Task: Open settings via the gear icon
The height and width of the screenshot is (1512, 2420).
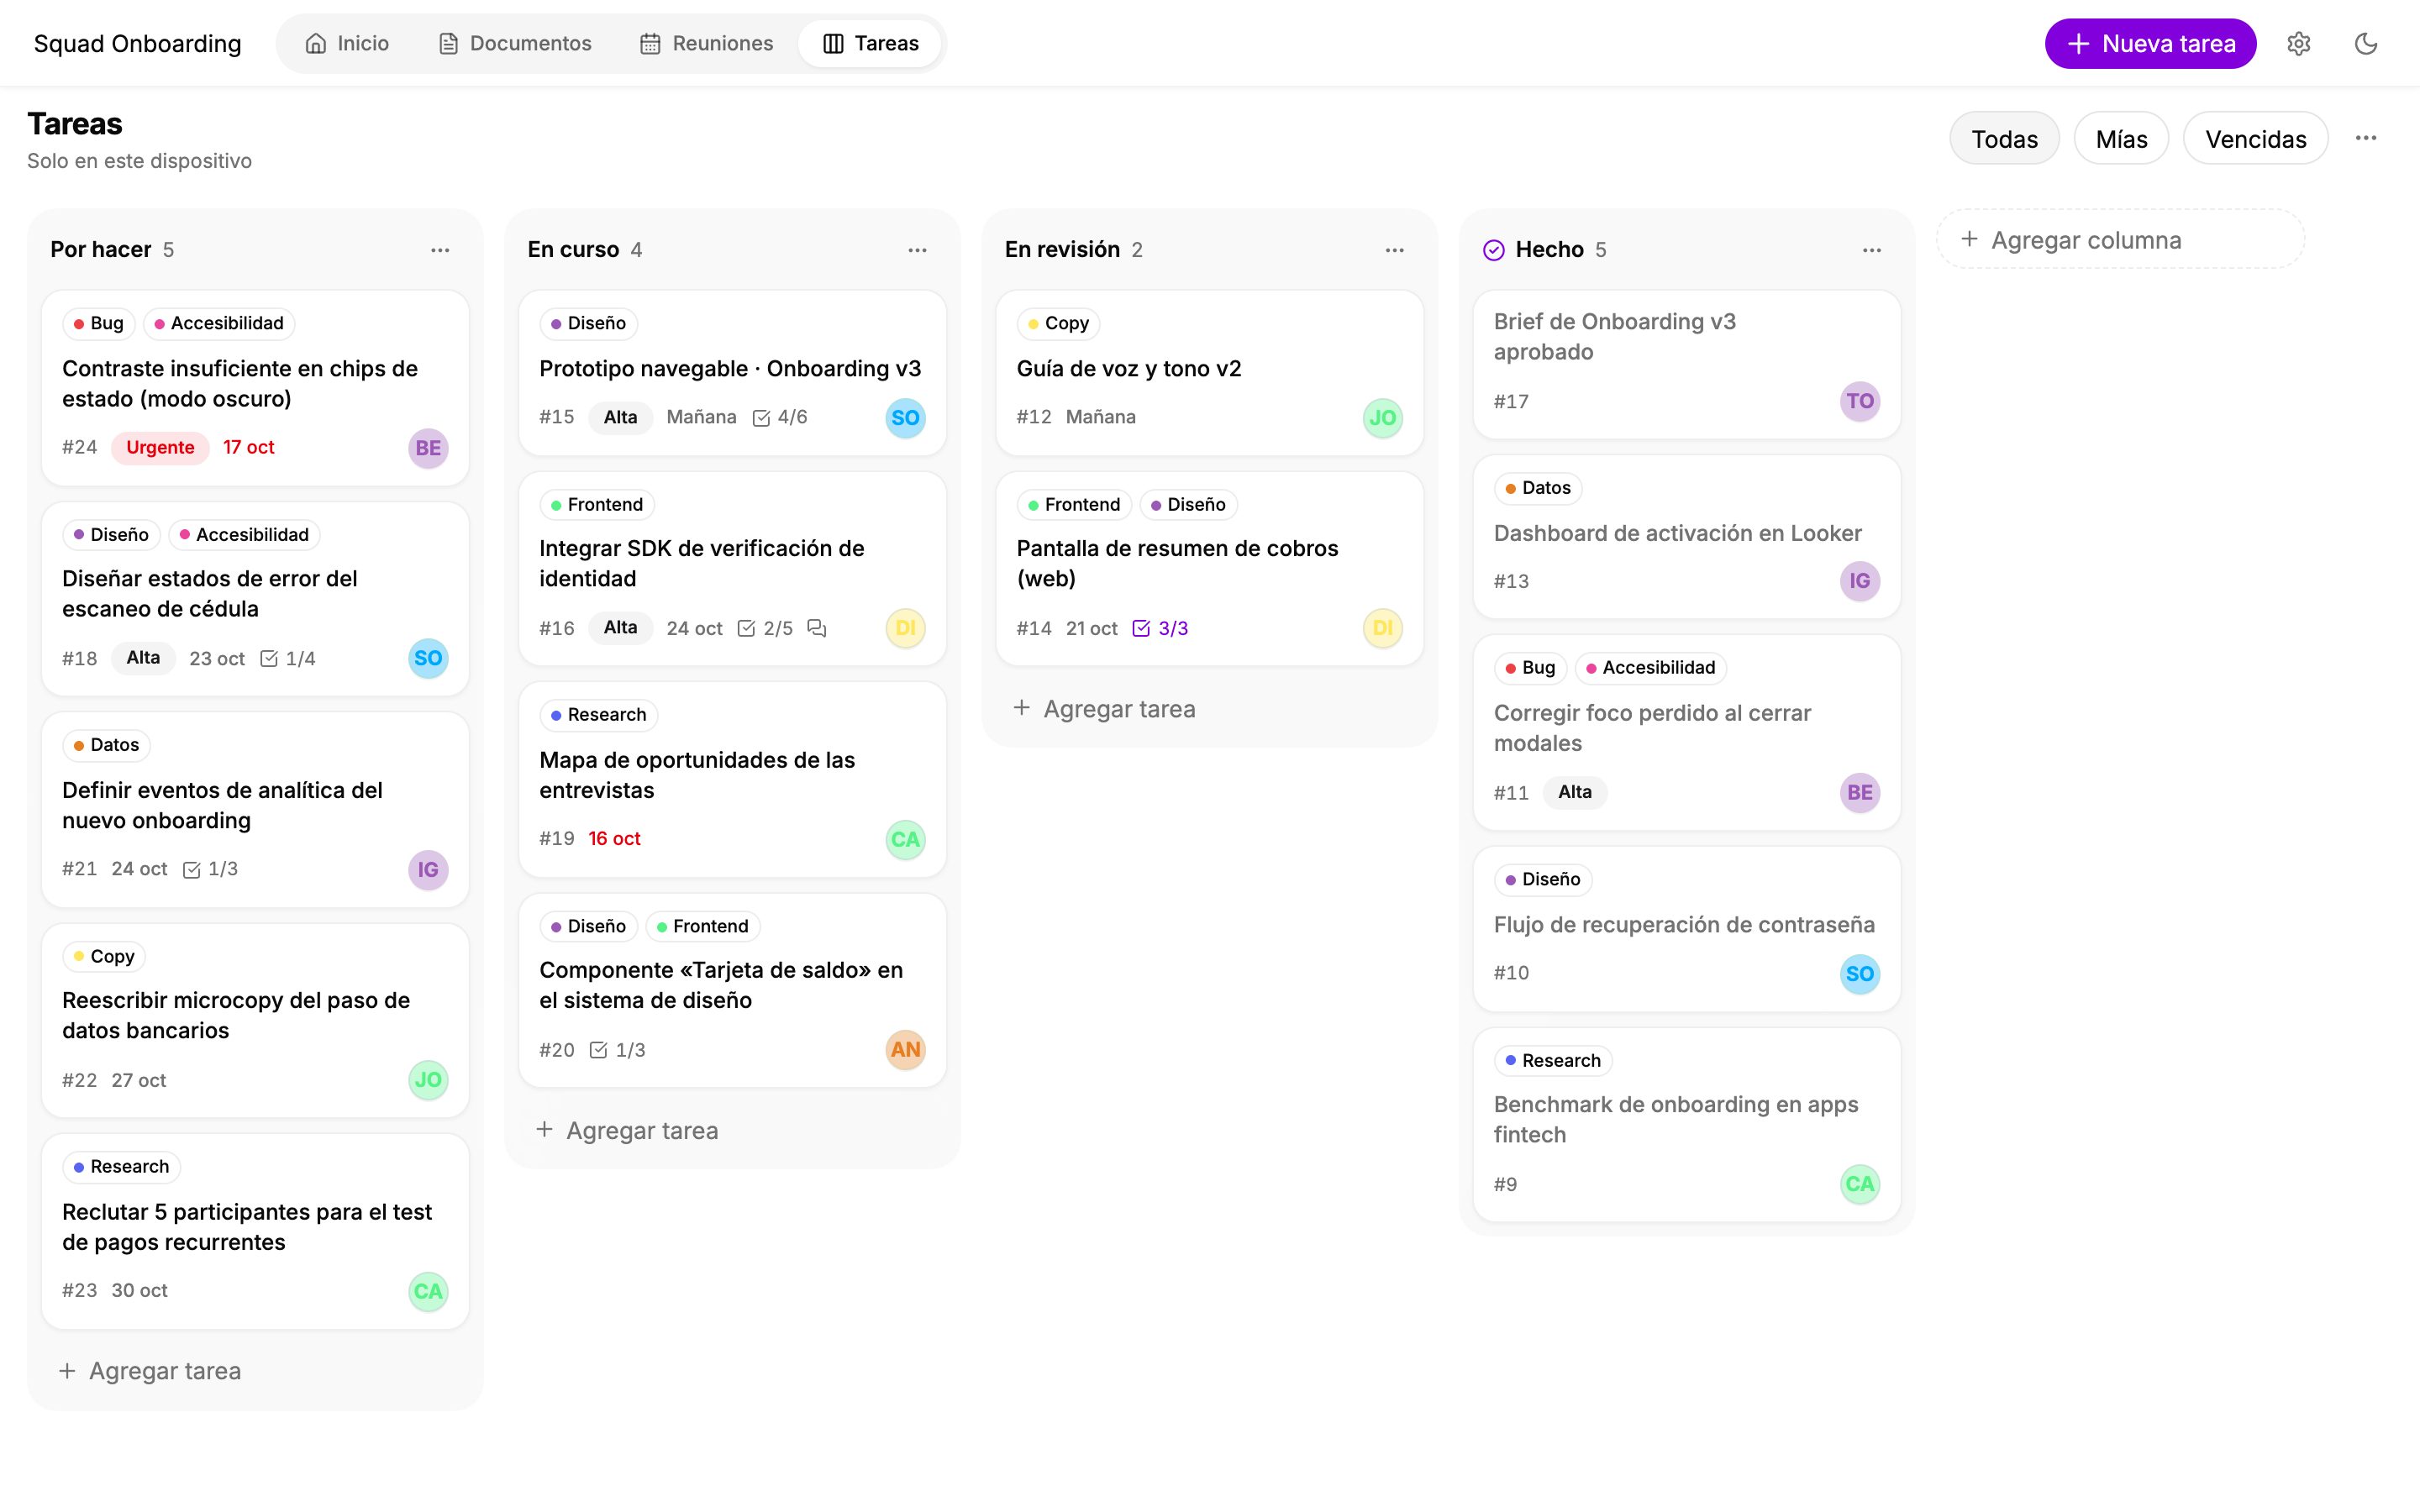Action: click(2298, 43)
